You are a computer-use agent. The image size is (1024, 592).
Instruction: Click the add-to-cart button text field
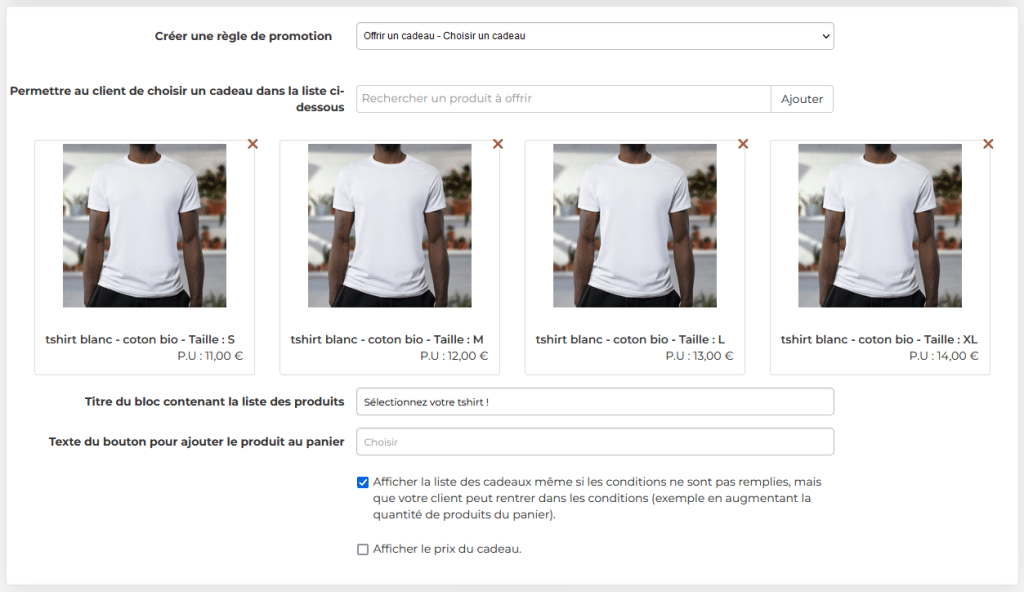(x=595, y=442)
